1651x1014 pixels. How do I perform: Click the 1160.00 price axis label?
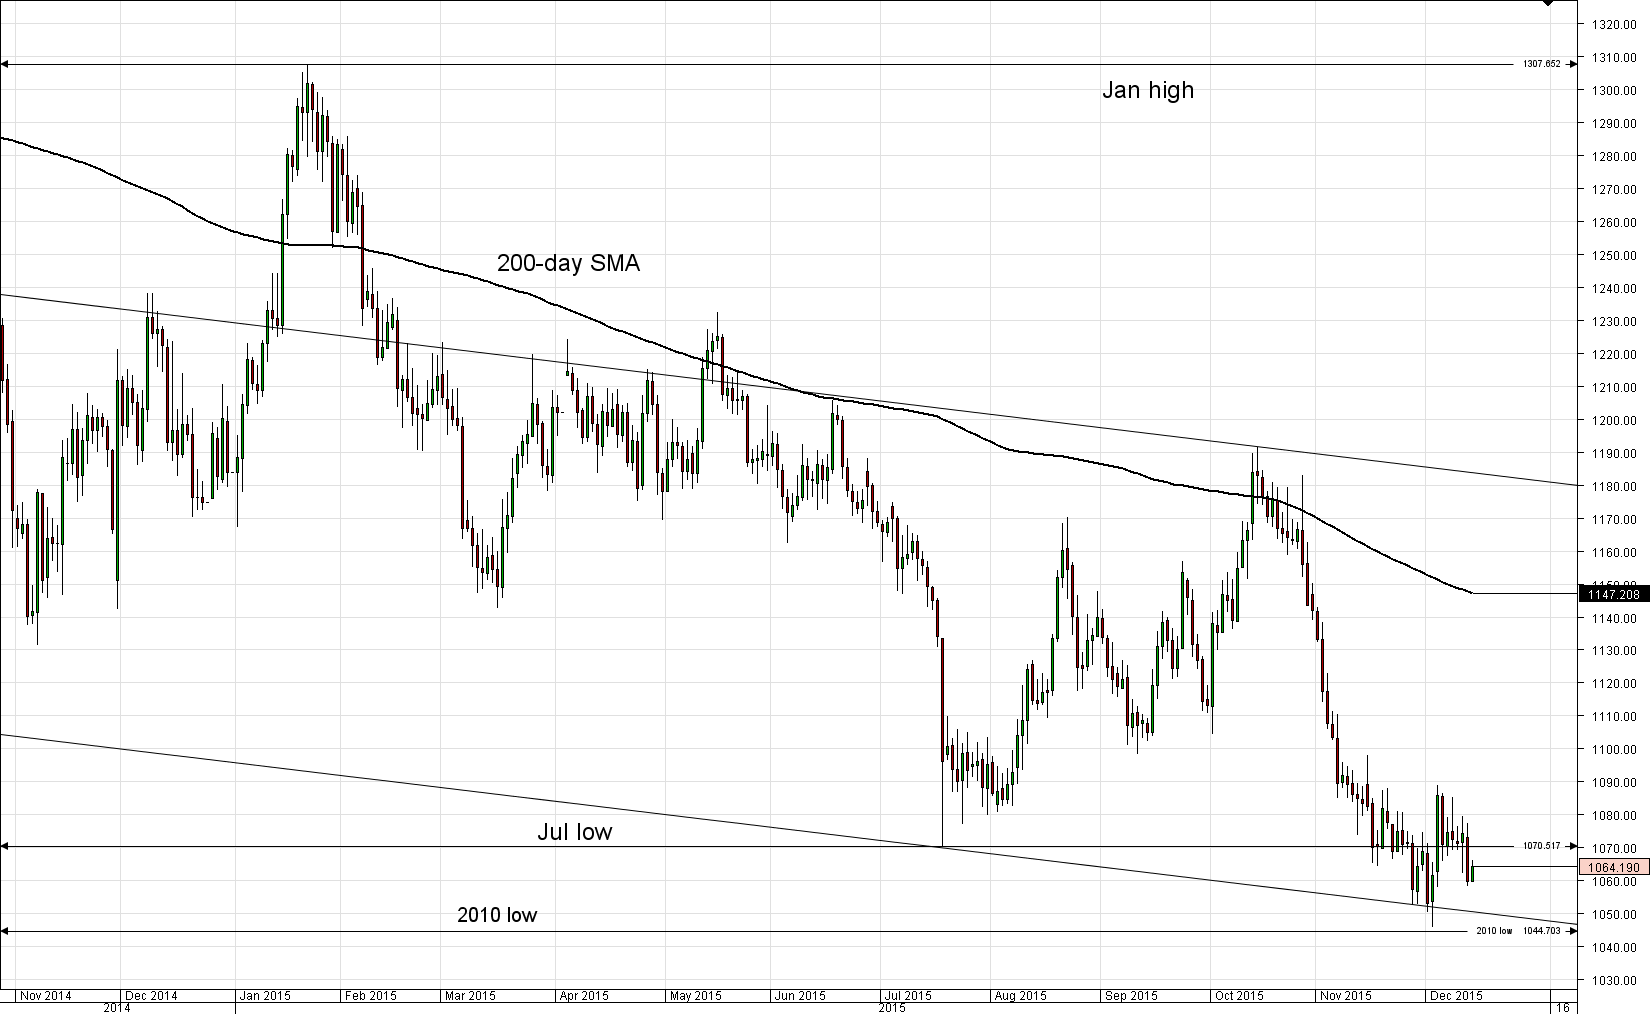click(1615, 553)
